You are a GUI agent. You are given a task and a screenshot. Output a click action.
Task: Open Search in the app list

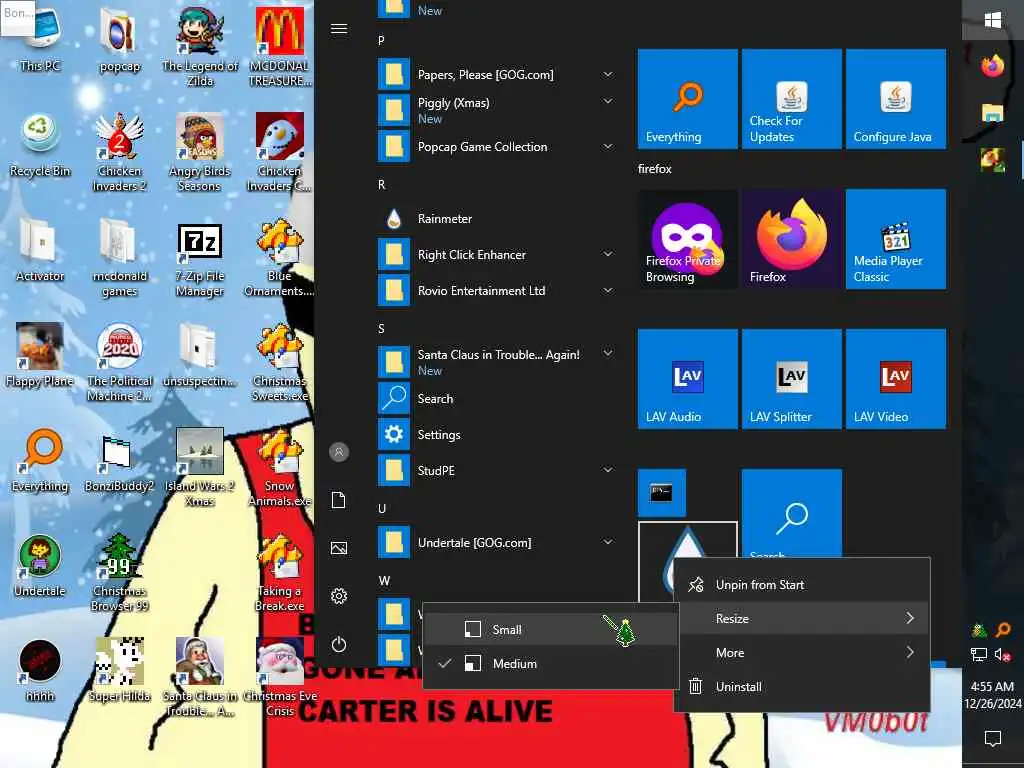coord(496,398)
